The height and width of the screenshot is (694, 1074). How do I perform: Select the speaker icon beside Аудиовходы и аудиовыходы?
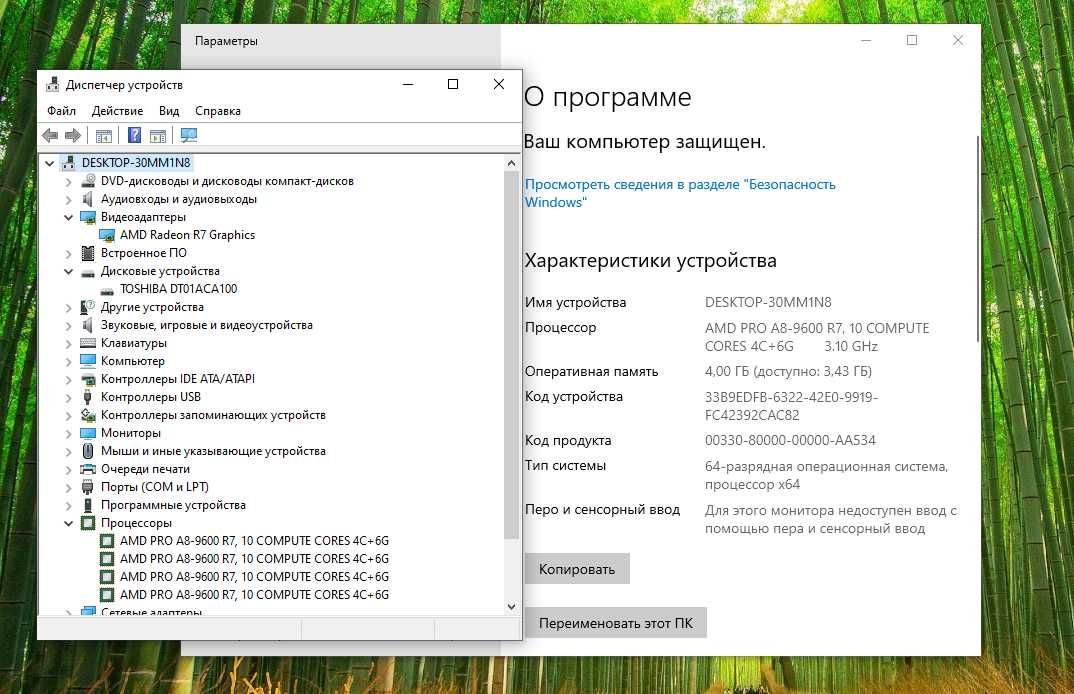click(88, 199)
